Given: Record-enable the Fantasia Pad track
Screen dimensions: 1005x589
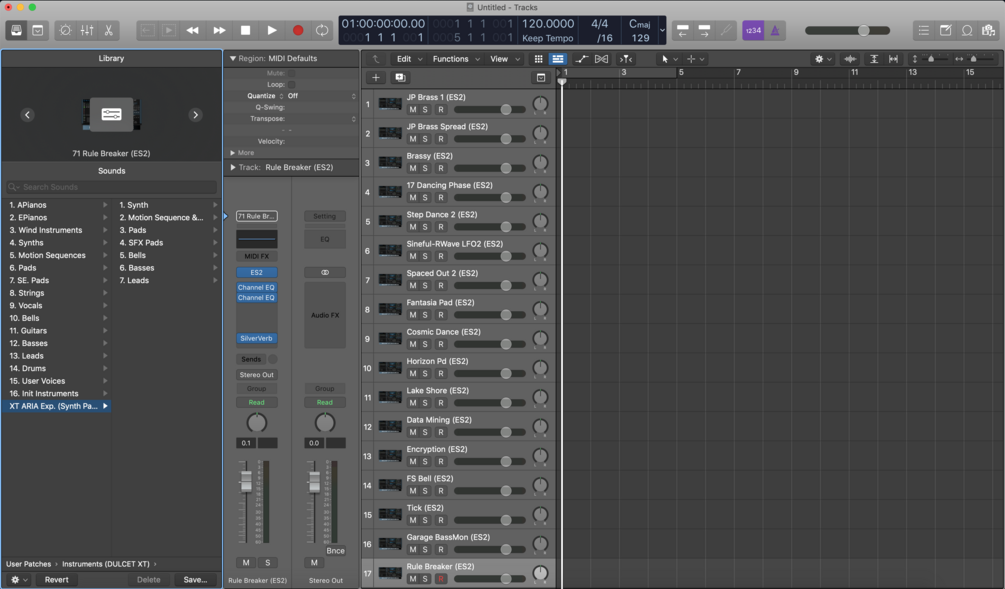Looking at the screenshot, I should [x=440, y=315].
